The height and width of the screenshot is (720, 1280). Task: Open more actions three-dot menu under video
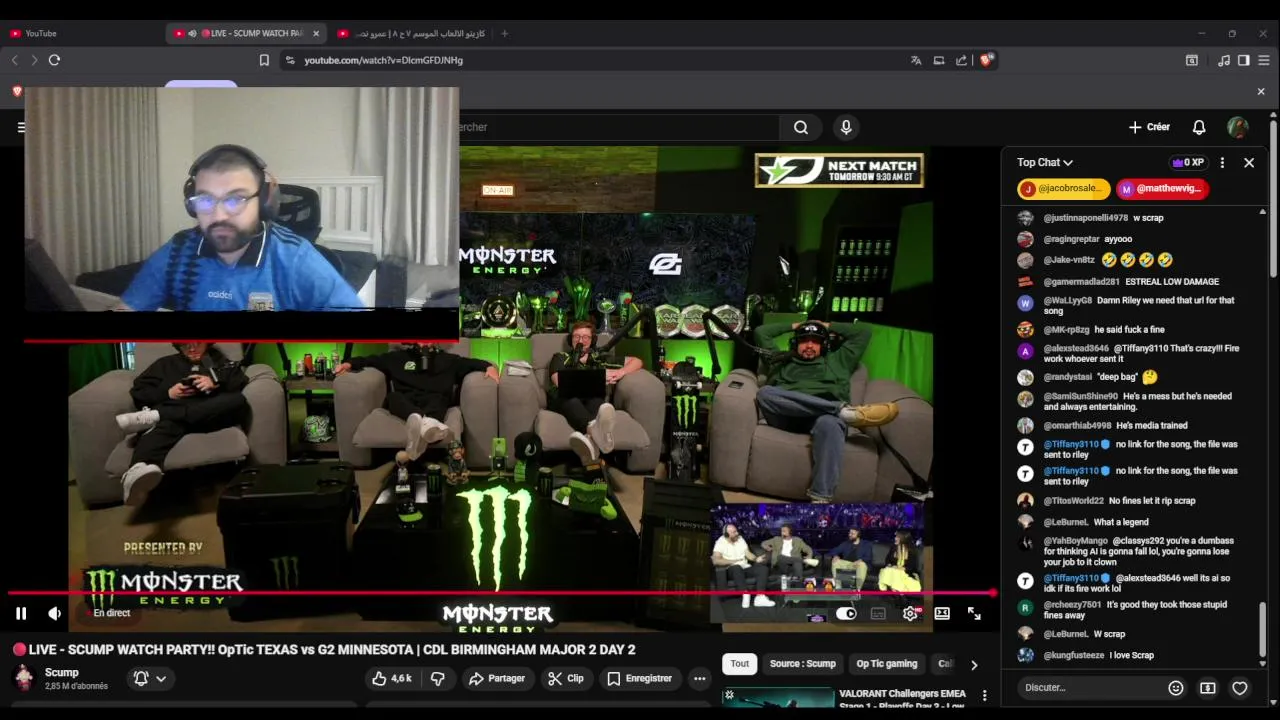pos(700,678)
